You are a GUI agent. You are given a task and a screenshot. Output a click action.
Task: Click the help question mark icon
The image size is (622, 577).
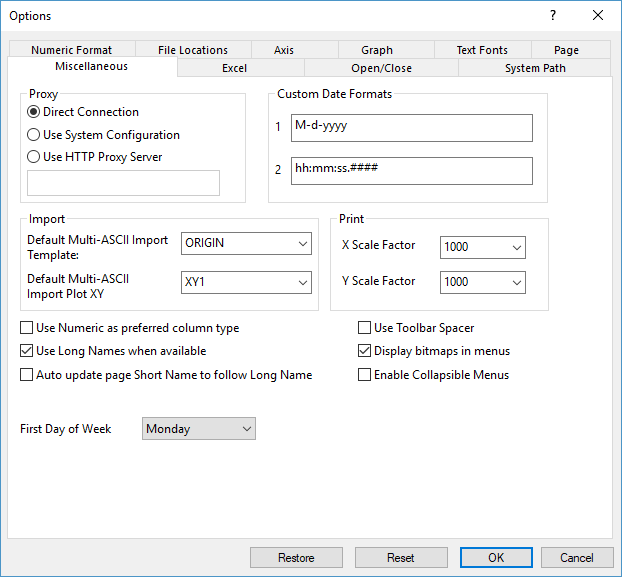coord(553,15)
